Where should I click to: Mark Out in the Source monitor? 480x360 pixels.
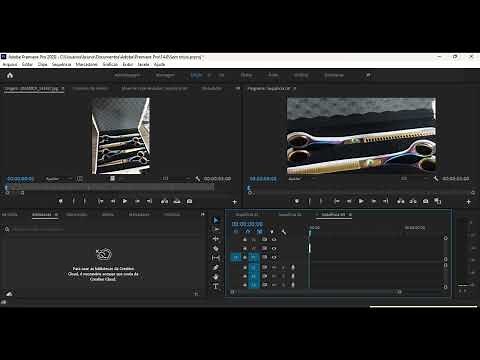[85, 201]
